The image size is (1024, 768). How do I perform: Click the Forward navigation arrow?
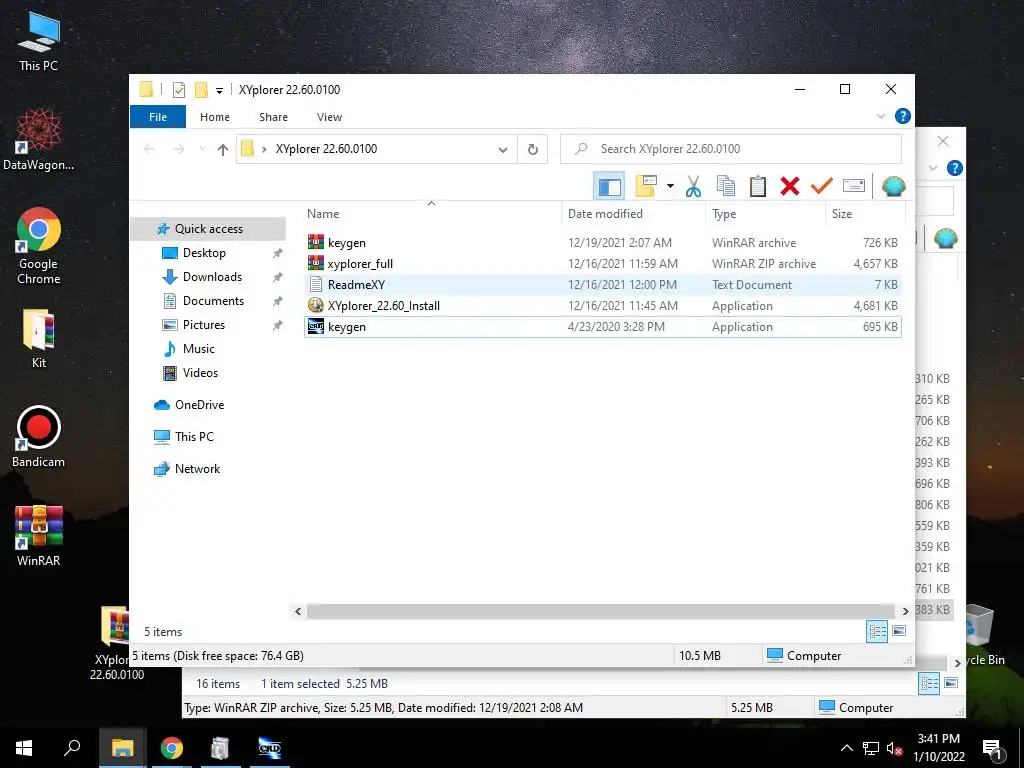(x=178, y=150)
